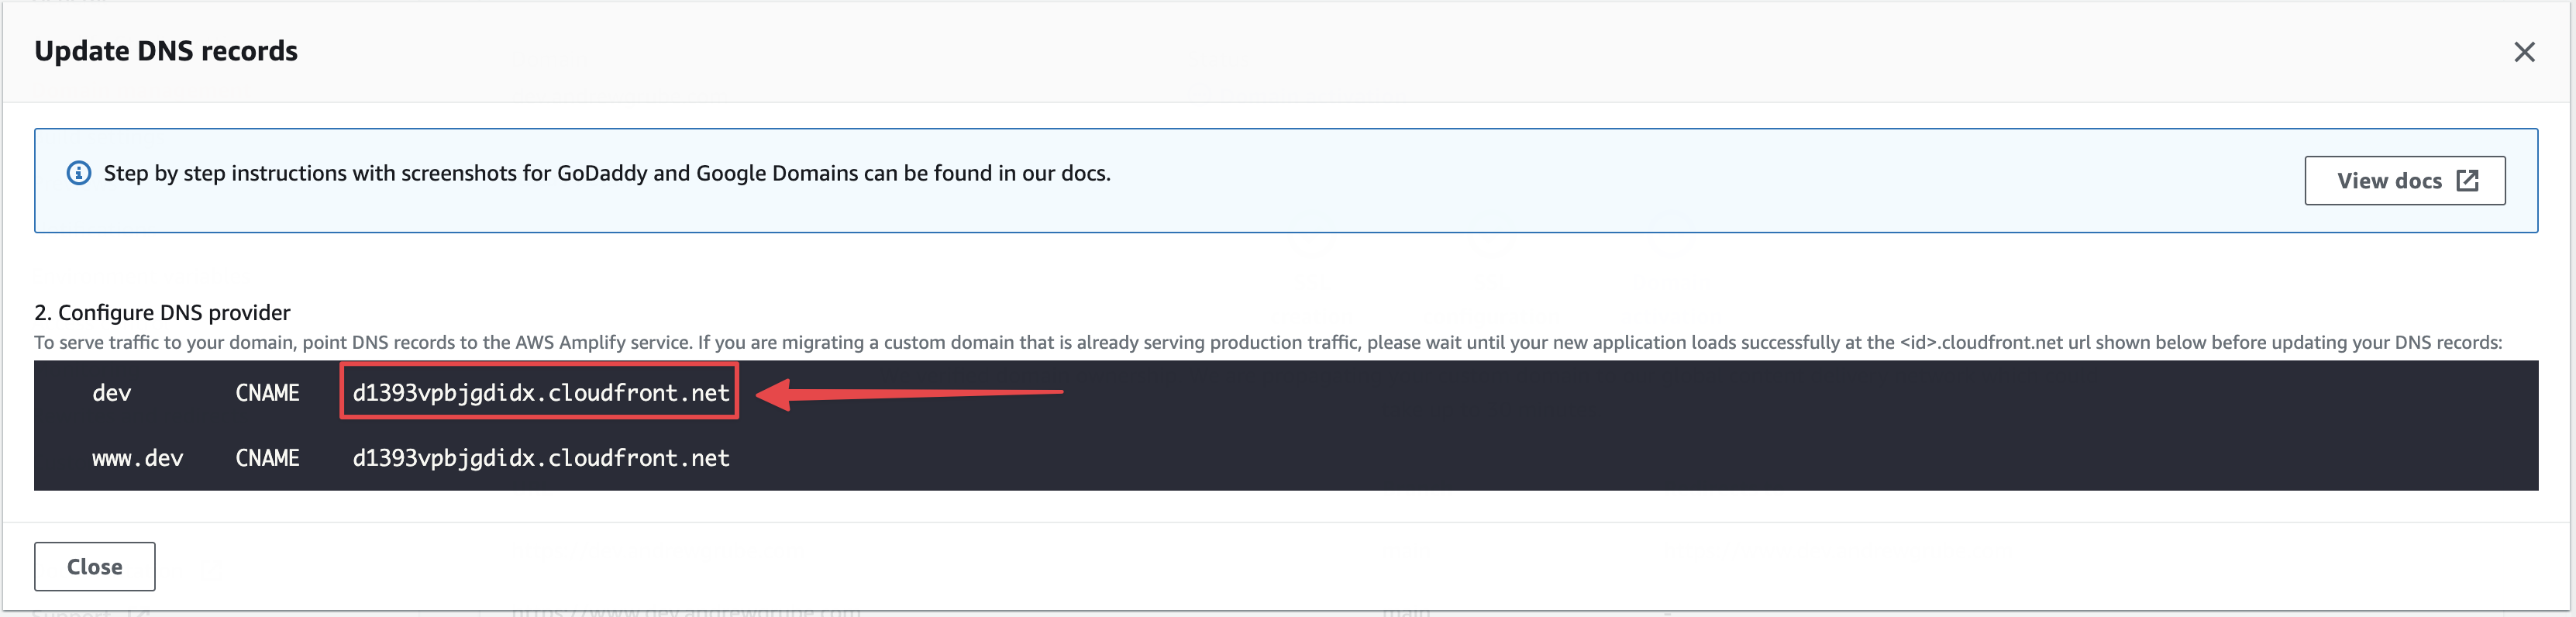Click the "www.dev" record name
This screenshot has width=2576, height=617.
137,458
